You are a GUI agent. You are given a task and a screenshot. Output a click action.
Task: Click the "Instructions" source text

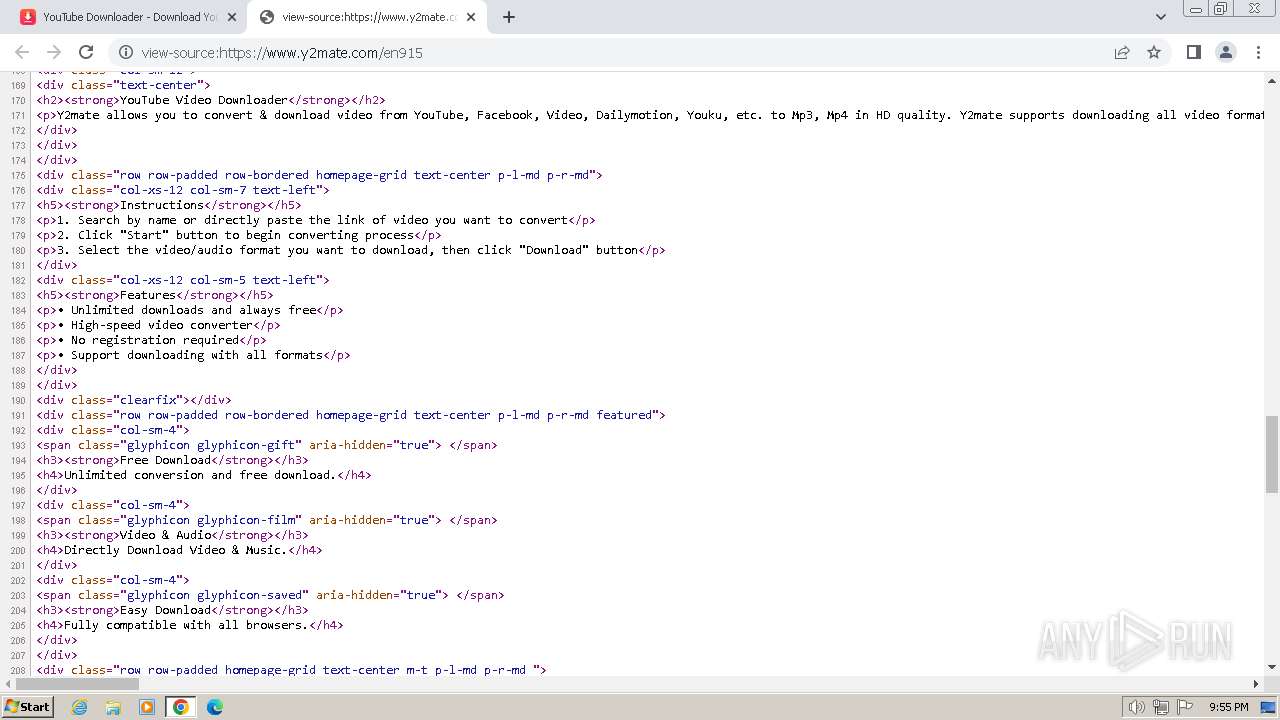tap(161, 205)
